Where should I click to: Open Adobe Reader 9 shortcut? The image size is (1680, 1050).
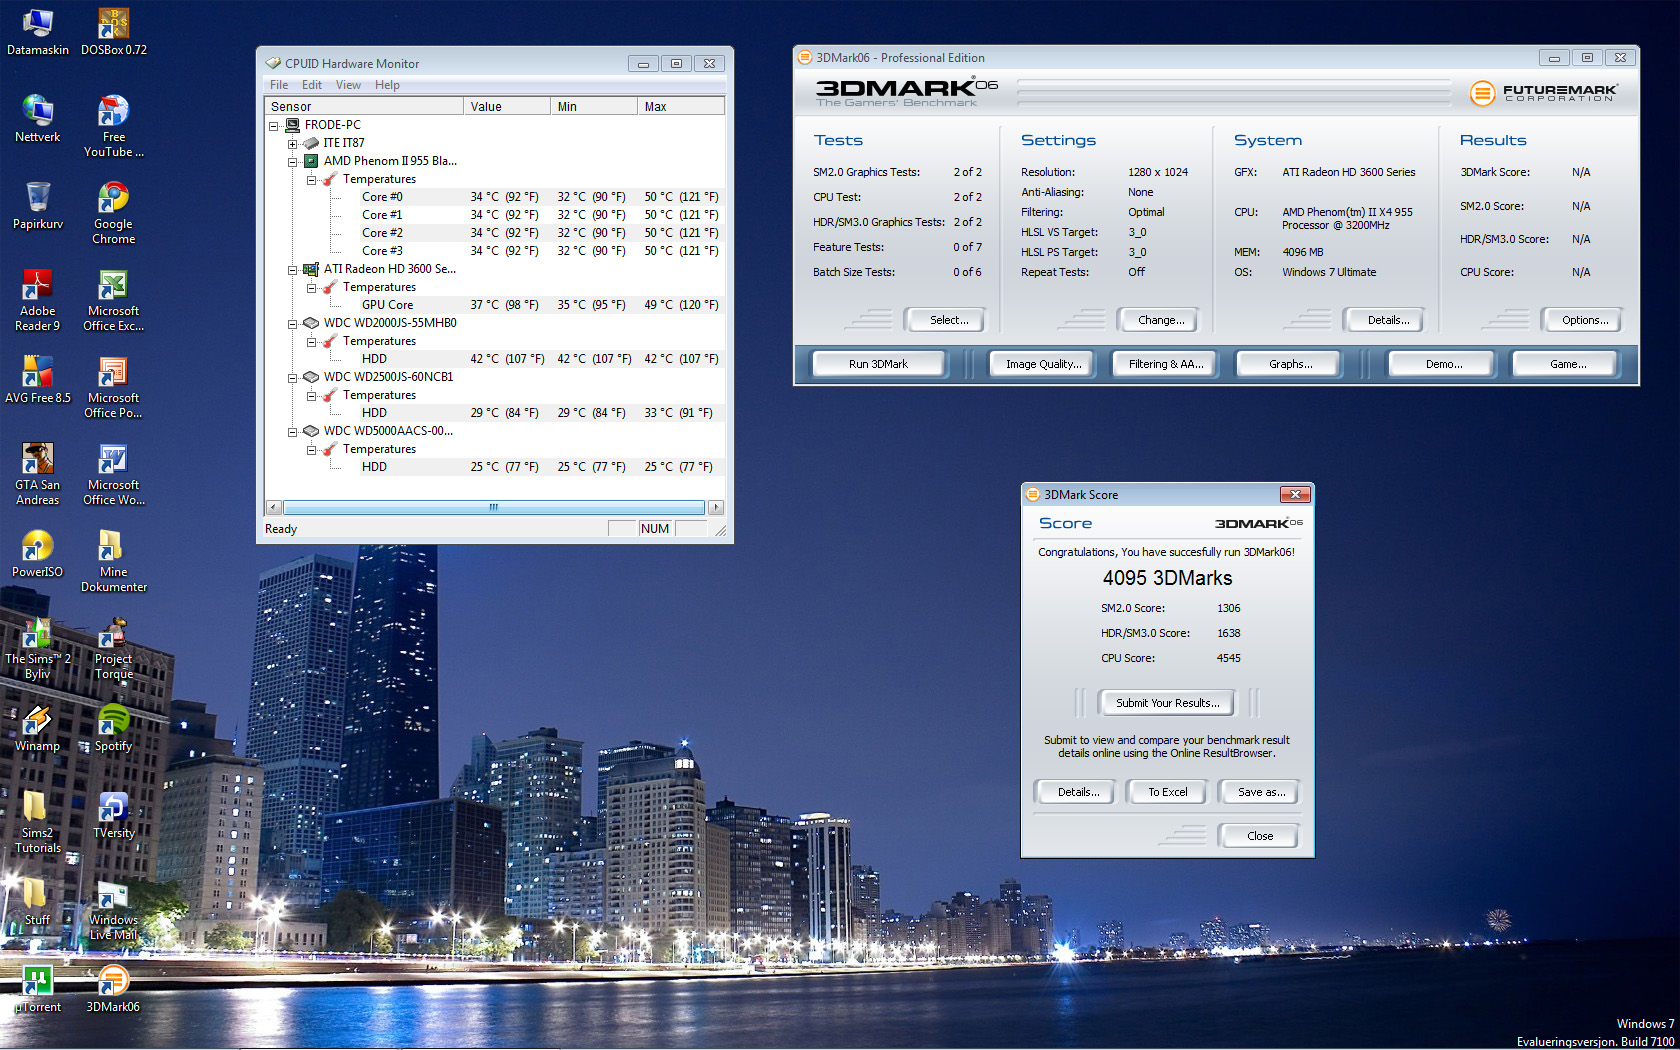coord(38,299)
